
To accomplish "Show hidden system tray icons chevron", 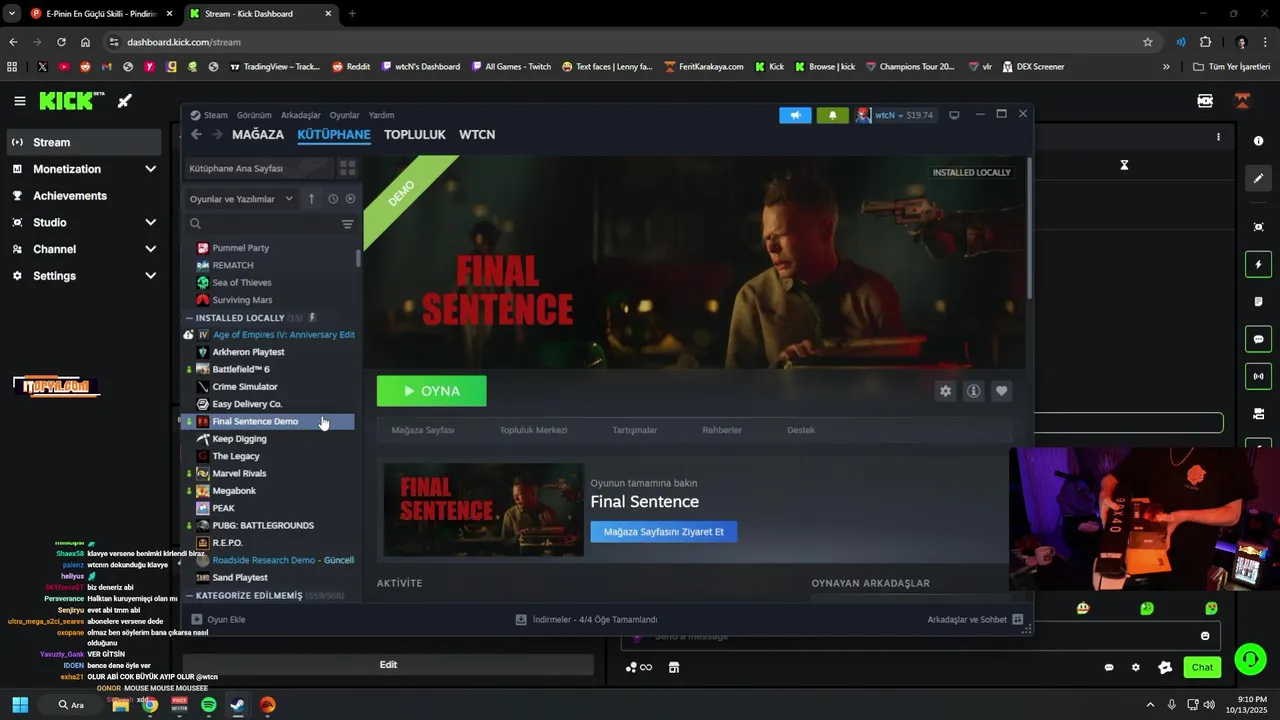I will click(1150, 705).
